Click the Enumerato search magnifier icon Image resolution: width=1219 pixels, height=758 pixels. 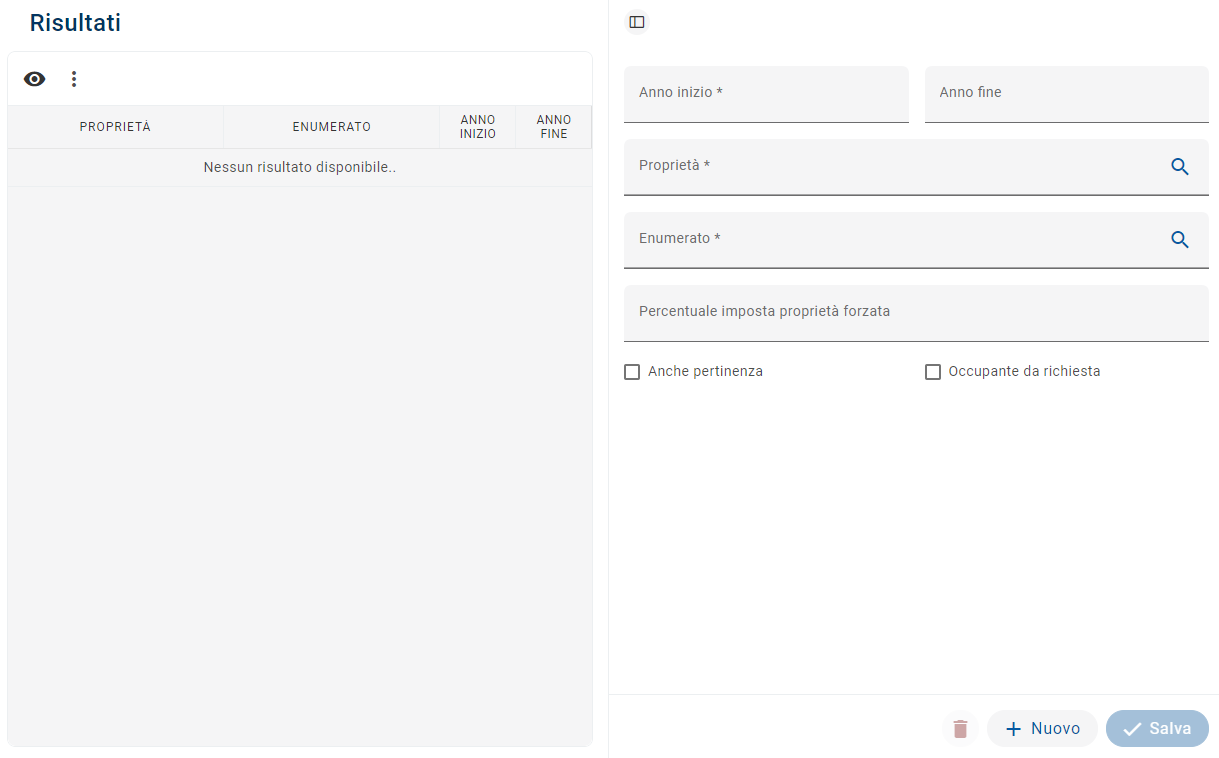(1180, 240)
